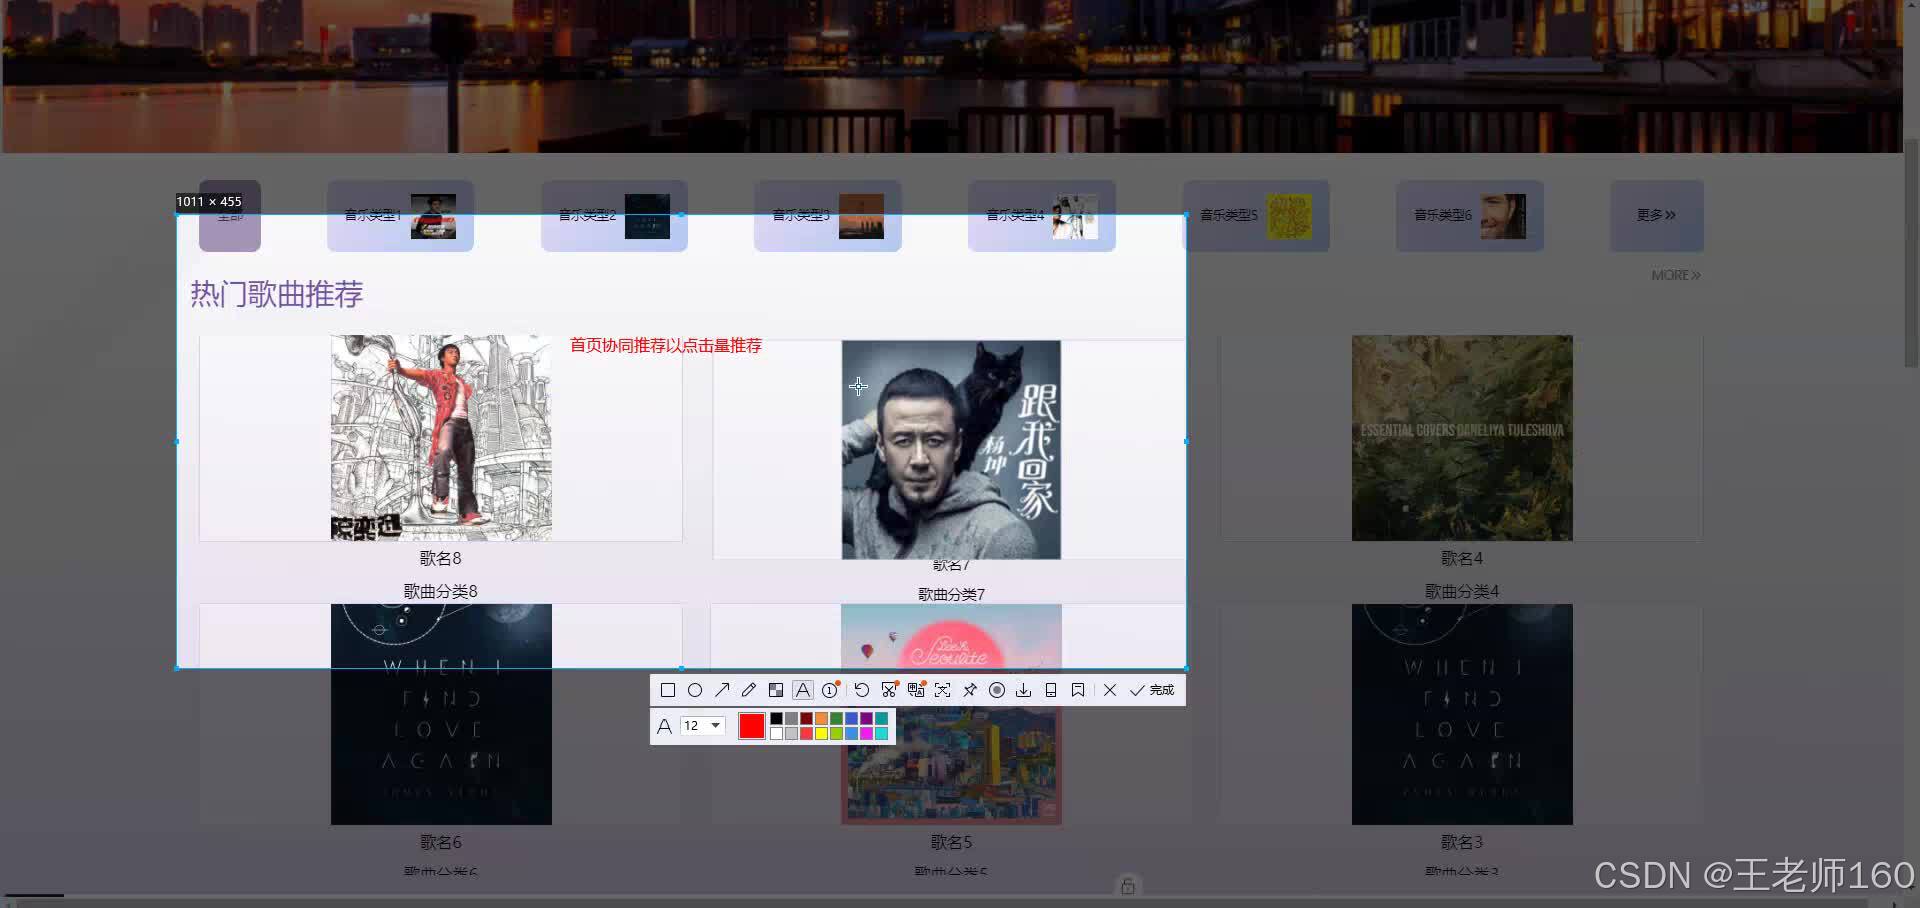Cancel the screenshot with the X icon
This screenshot has height=908, width=1920.
(x=1110, y=690)
